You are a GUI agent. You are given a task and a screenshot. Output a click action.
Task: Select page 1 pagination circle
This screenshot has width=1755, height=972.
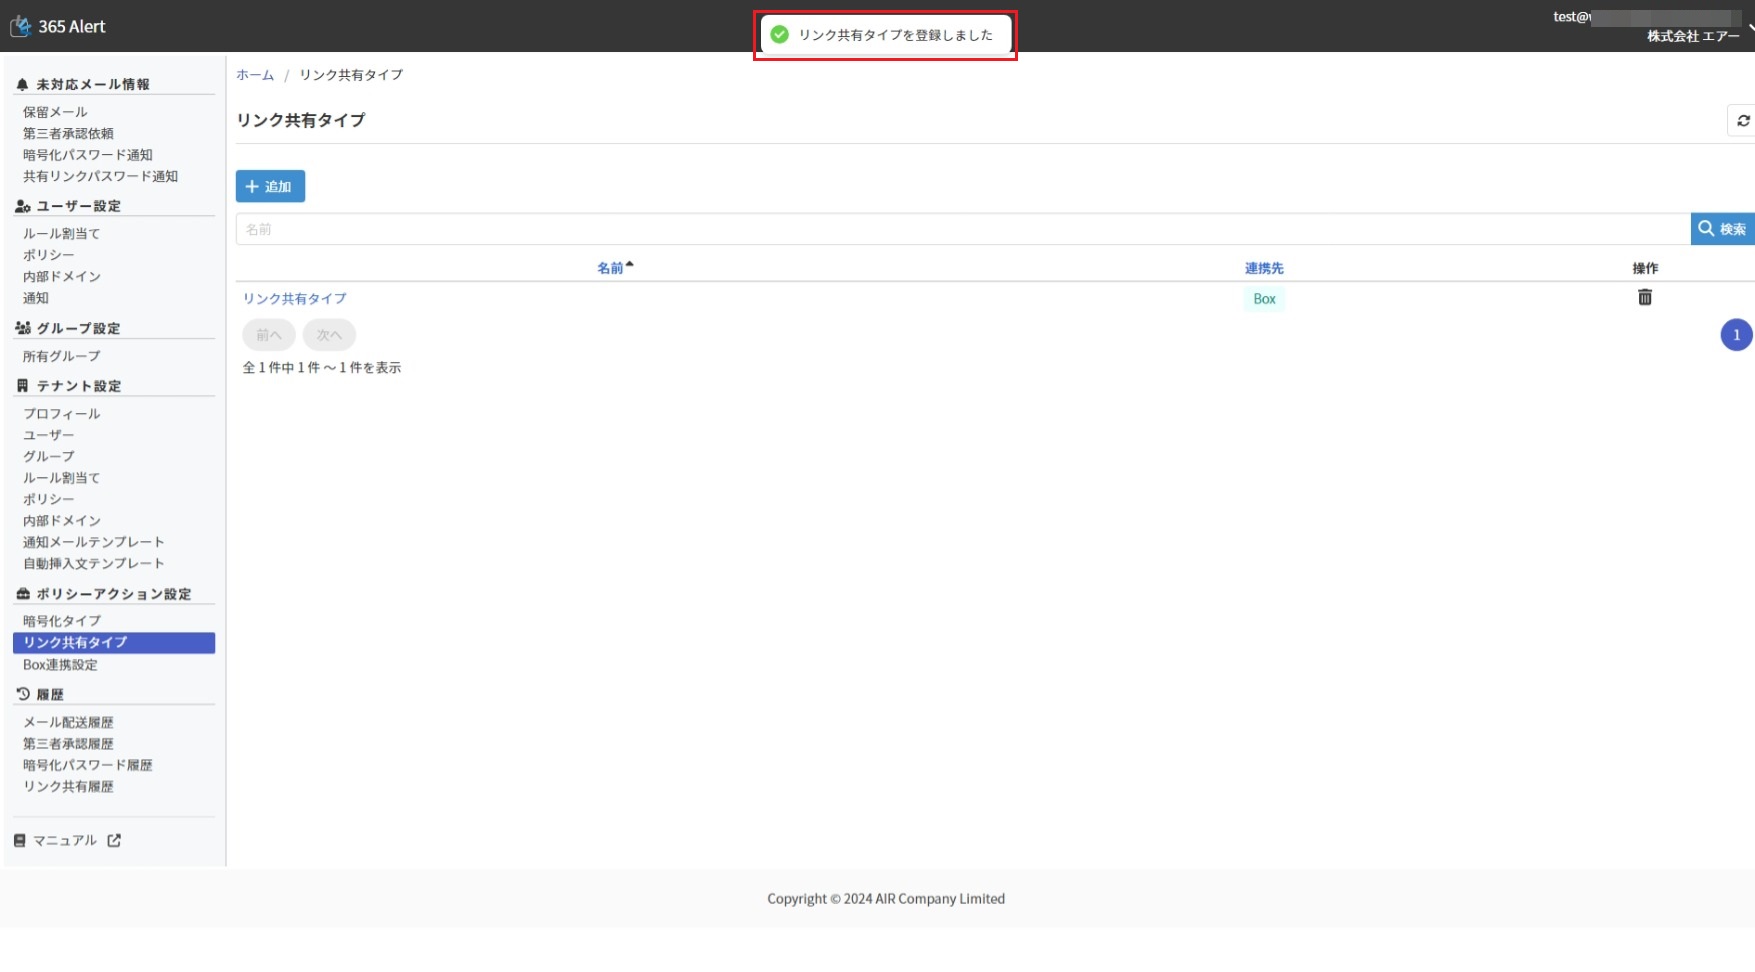pyautogui.click(x=1736, y=335)
